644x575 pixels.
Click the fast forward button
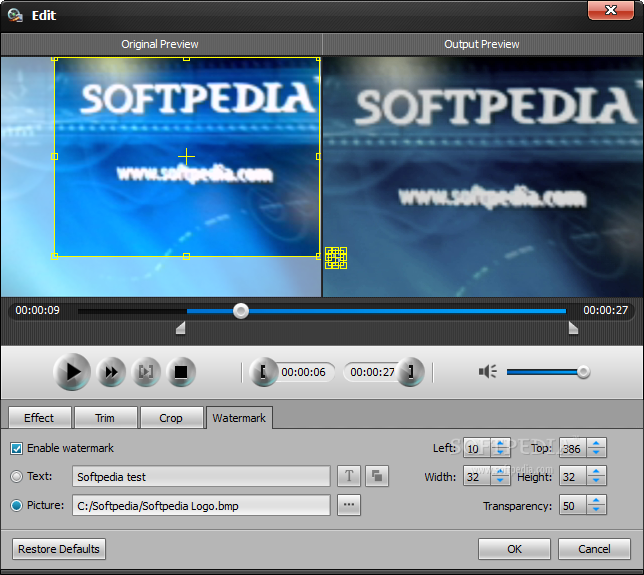click(111, 372)
